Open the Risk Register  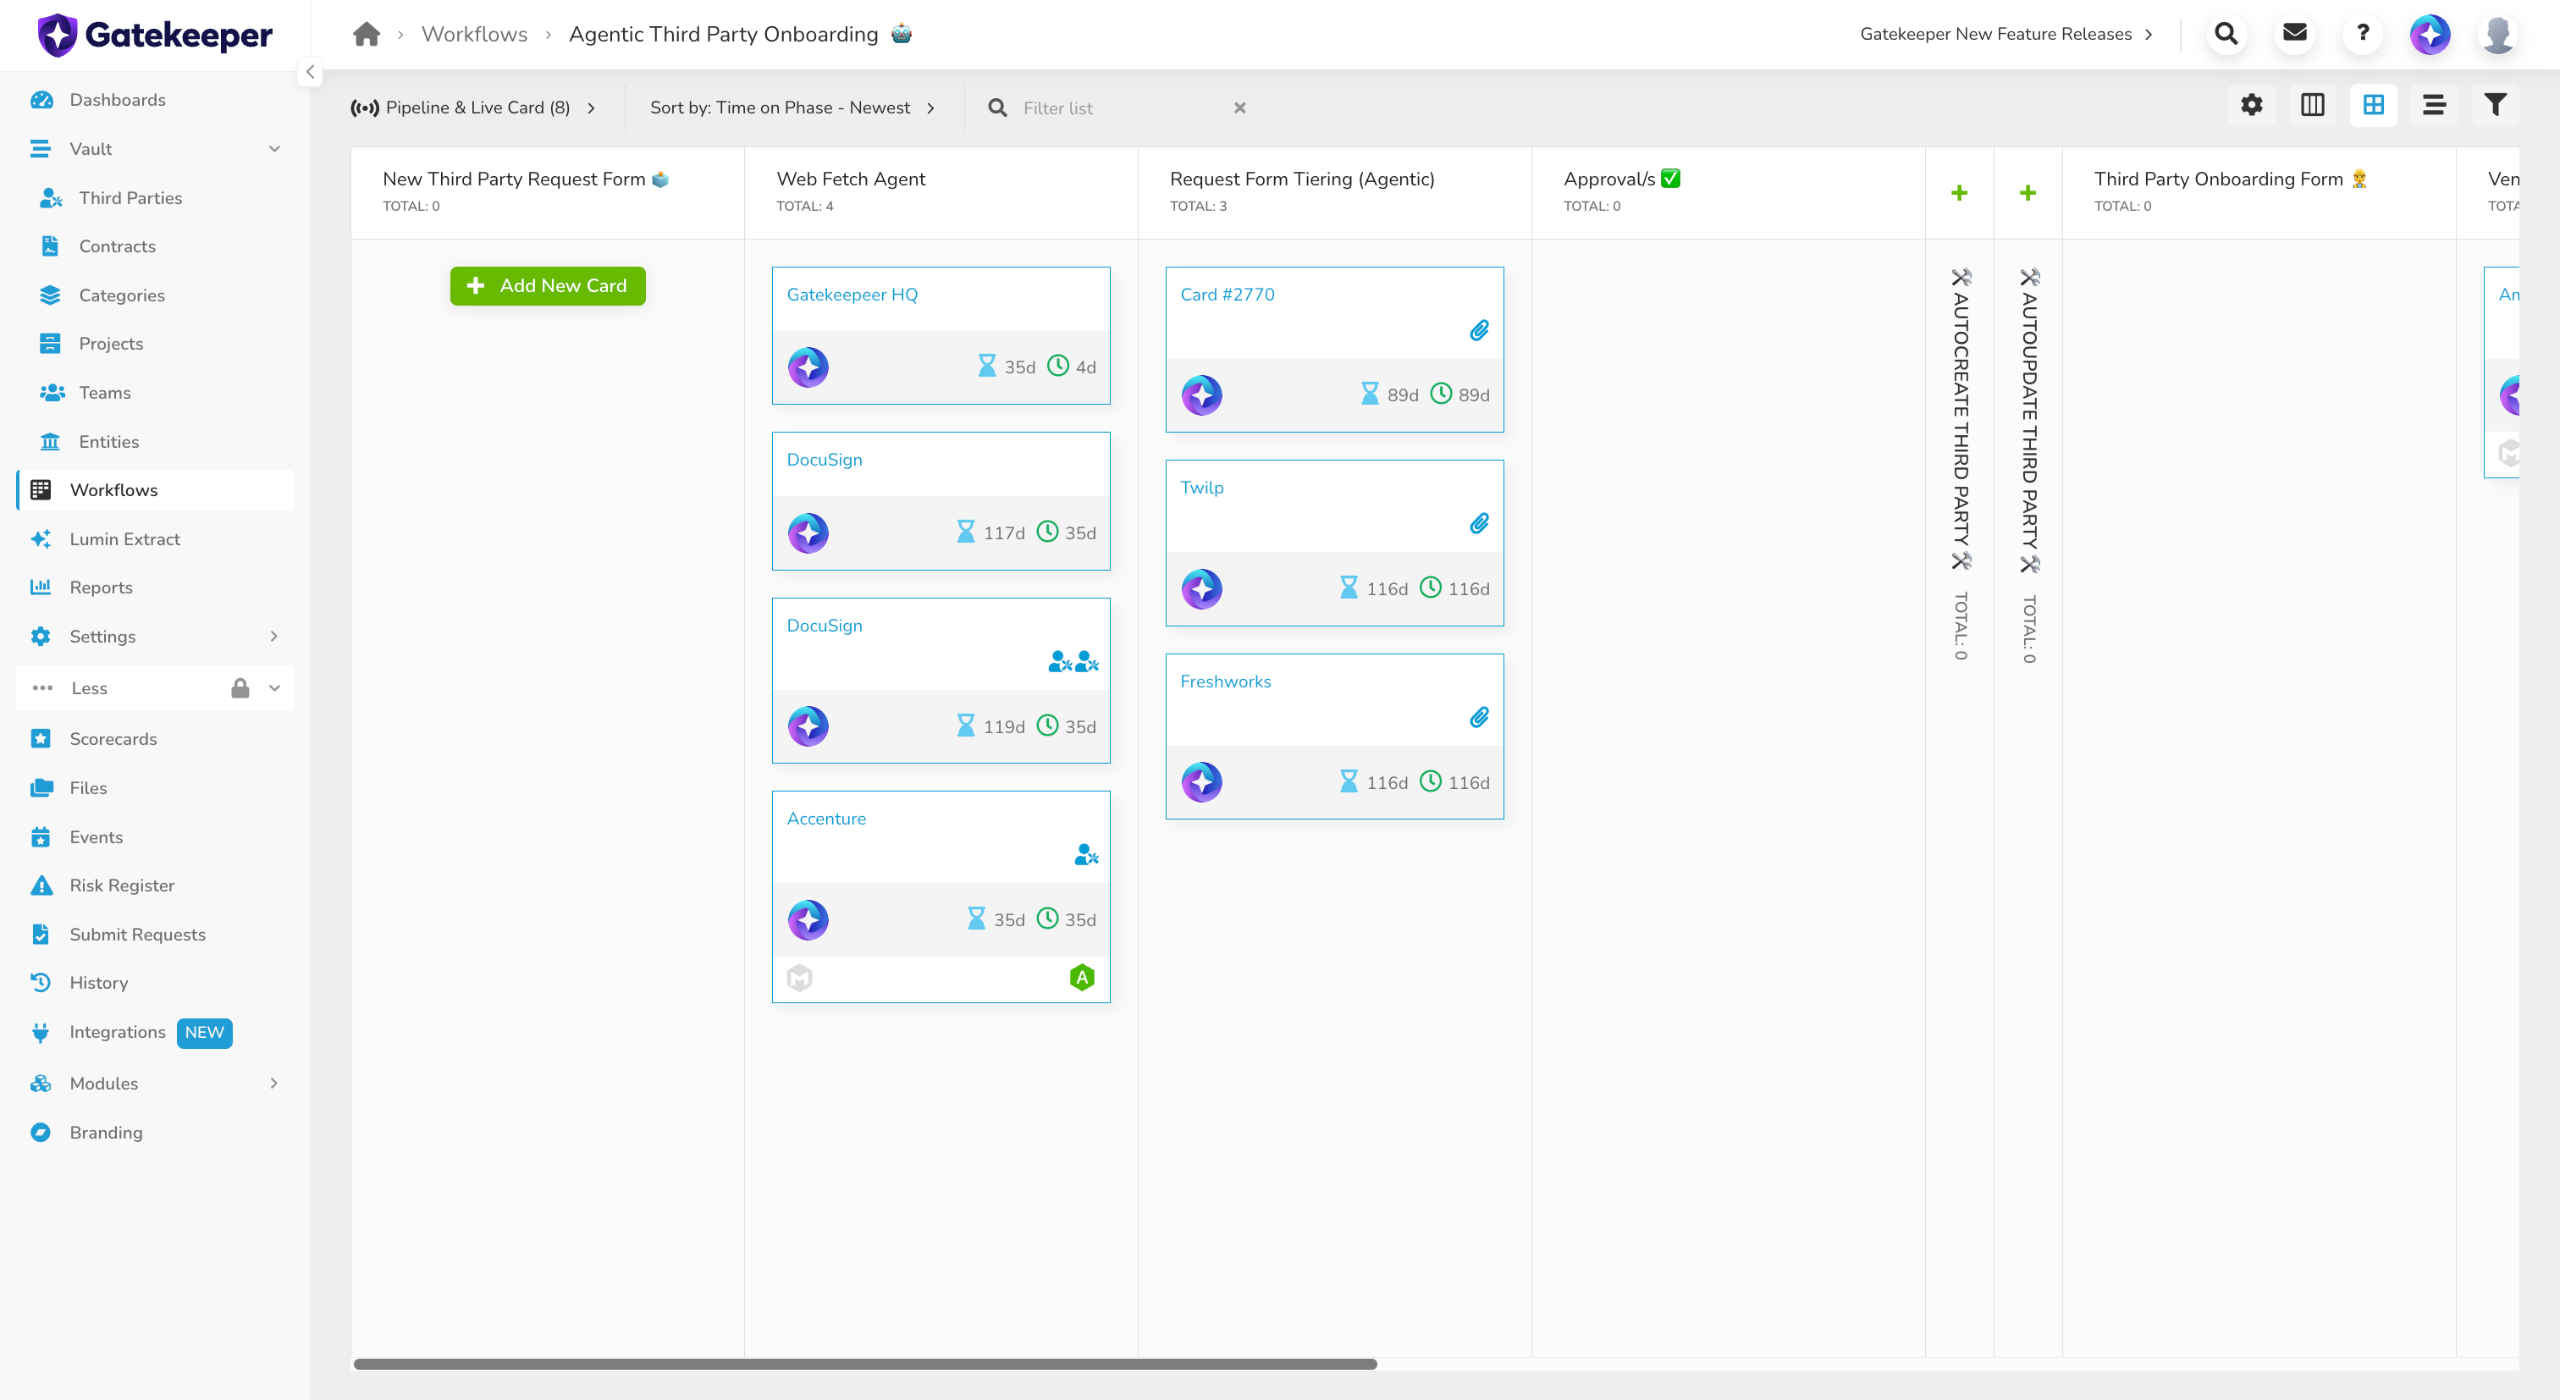point(155,886)
